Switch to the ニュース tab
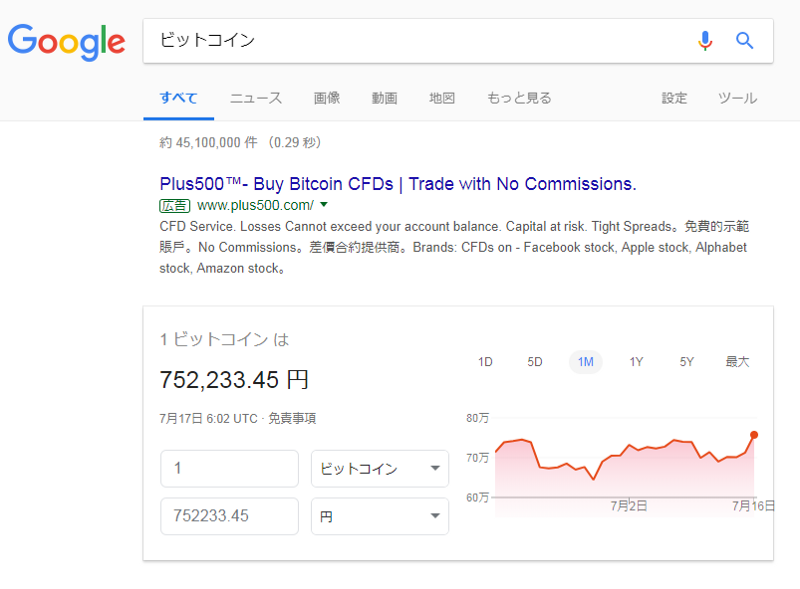 point(256,98)
